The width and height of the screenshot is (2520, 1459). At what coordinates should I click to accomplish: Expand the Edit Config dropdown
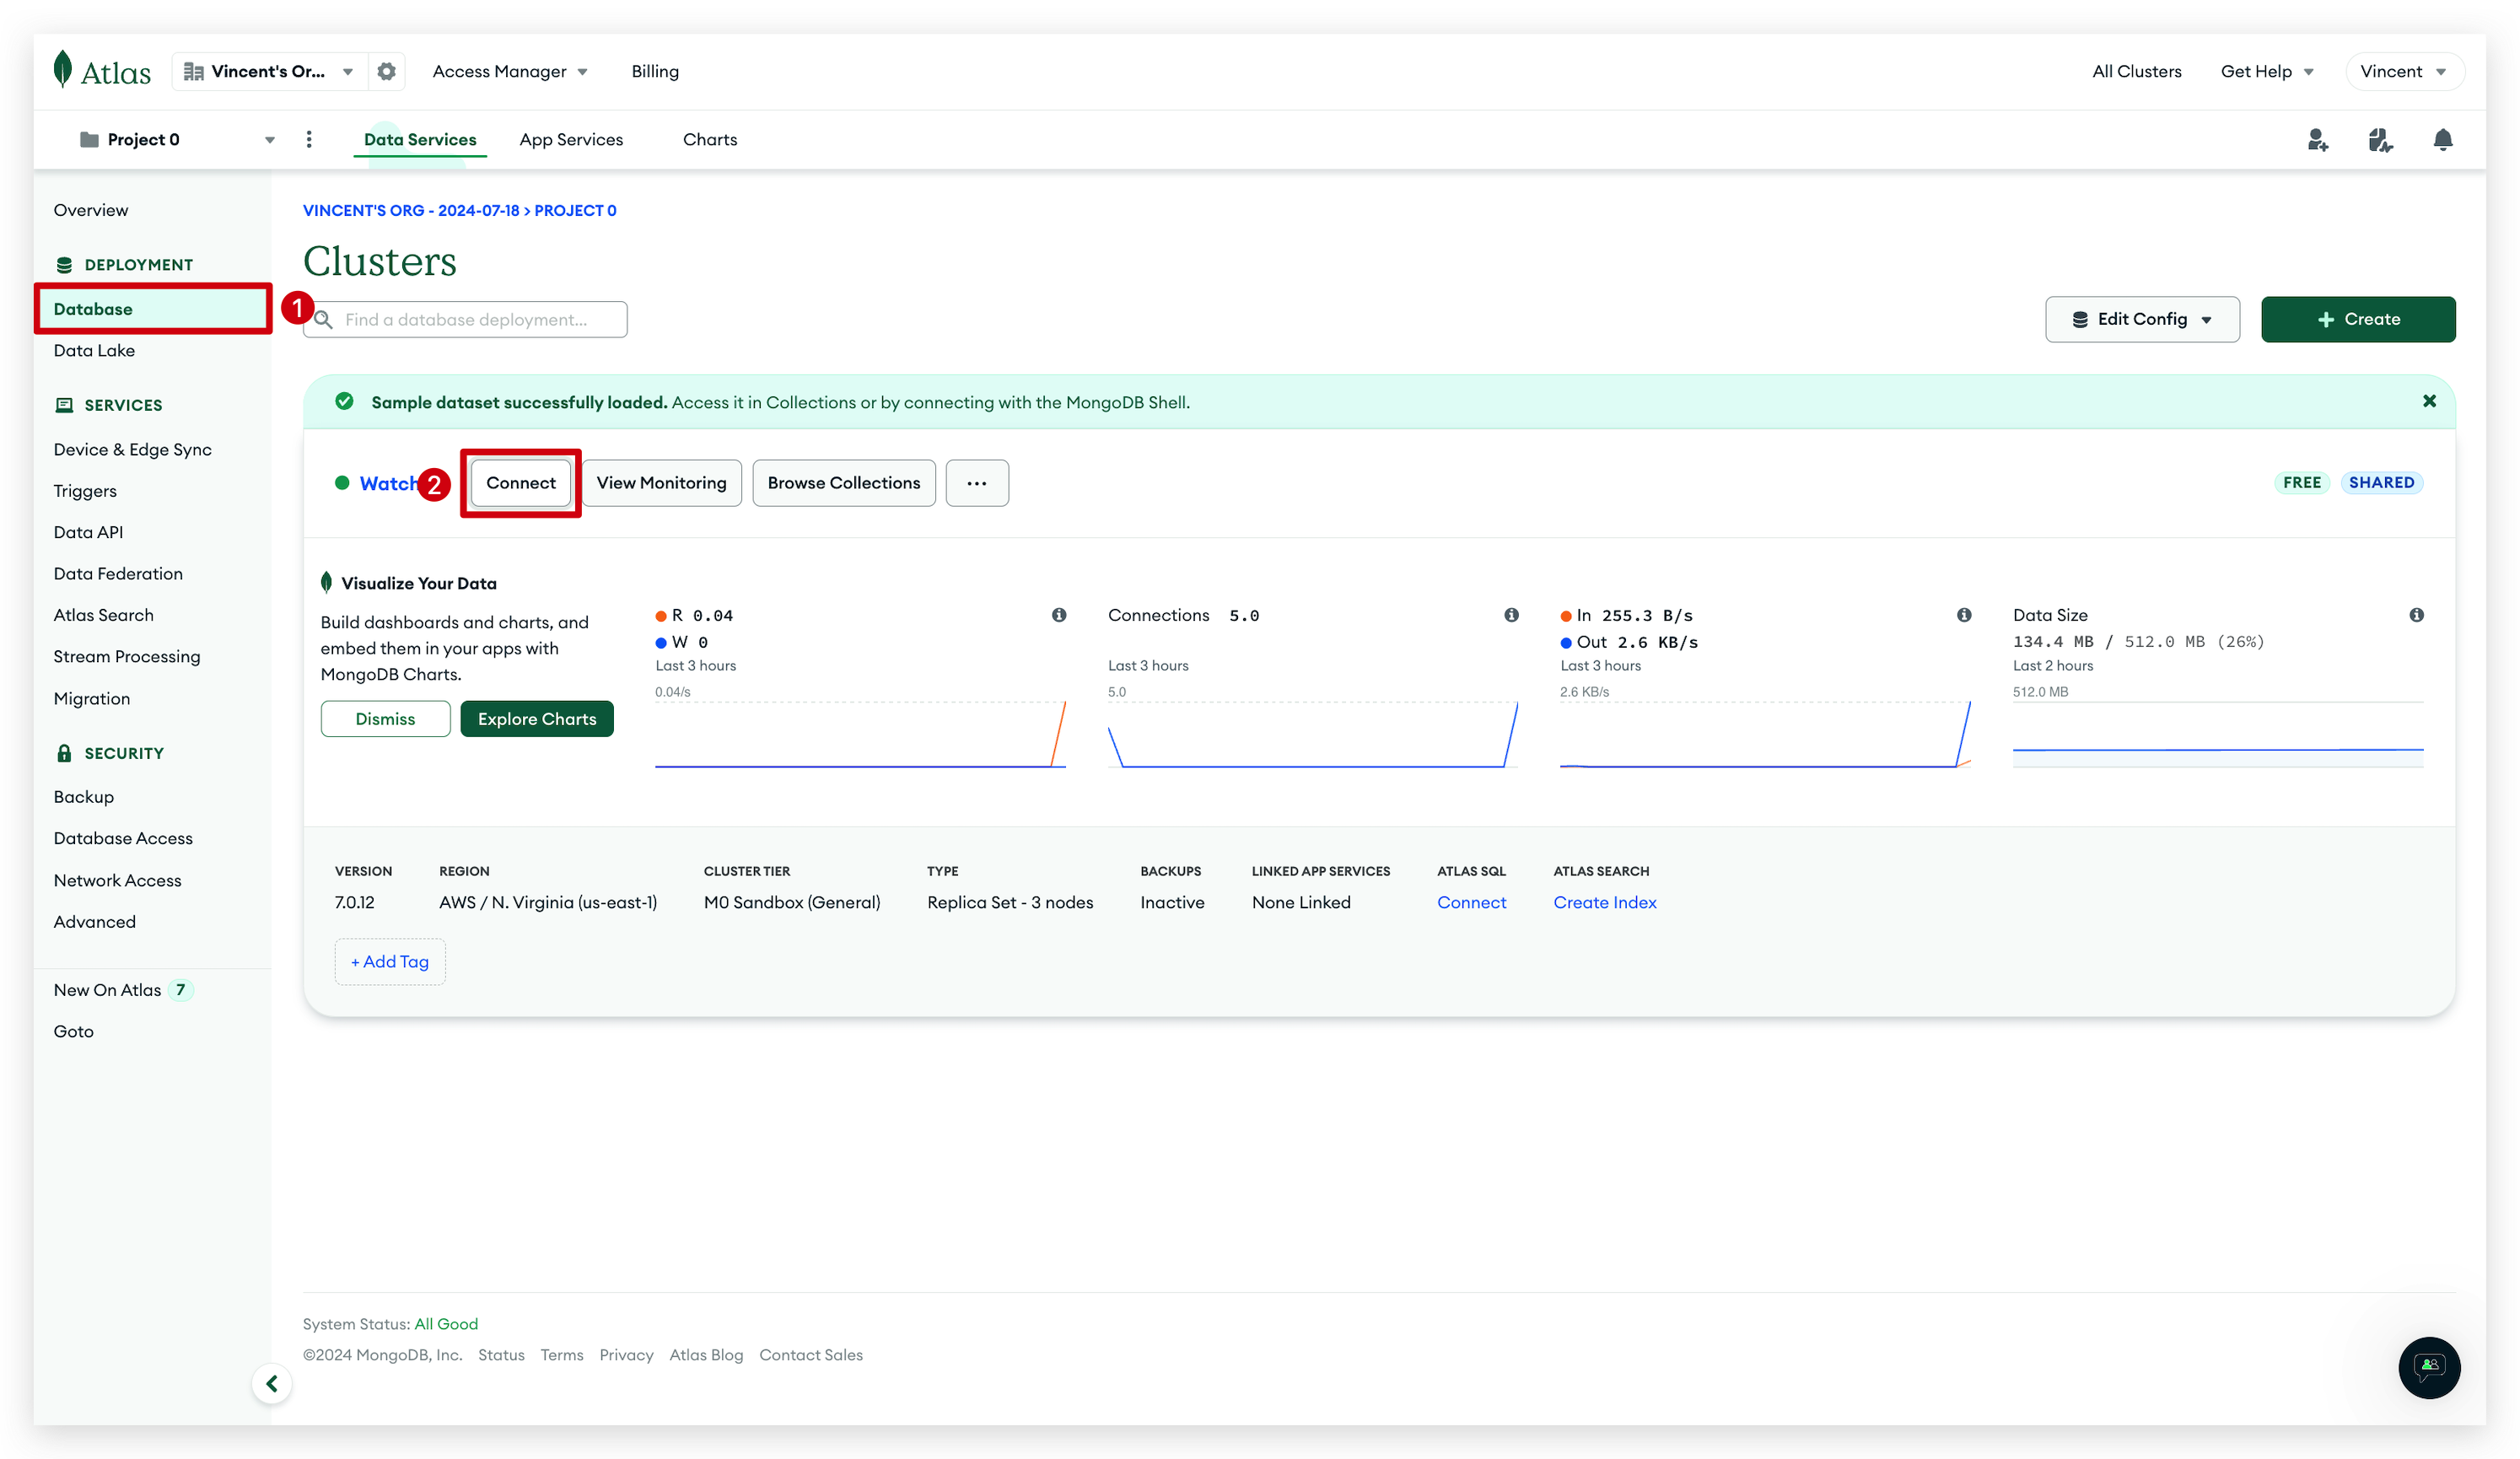[x=2141, y=319]
